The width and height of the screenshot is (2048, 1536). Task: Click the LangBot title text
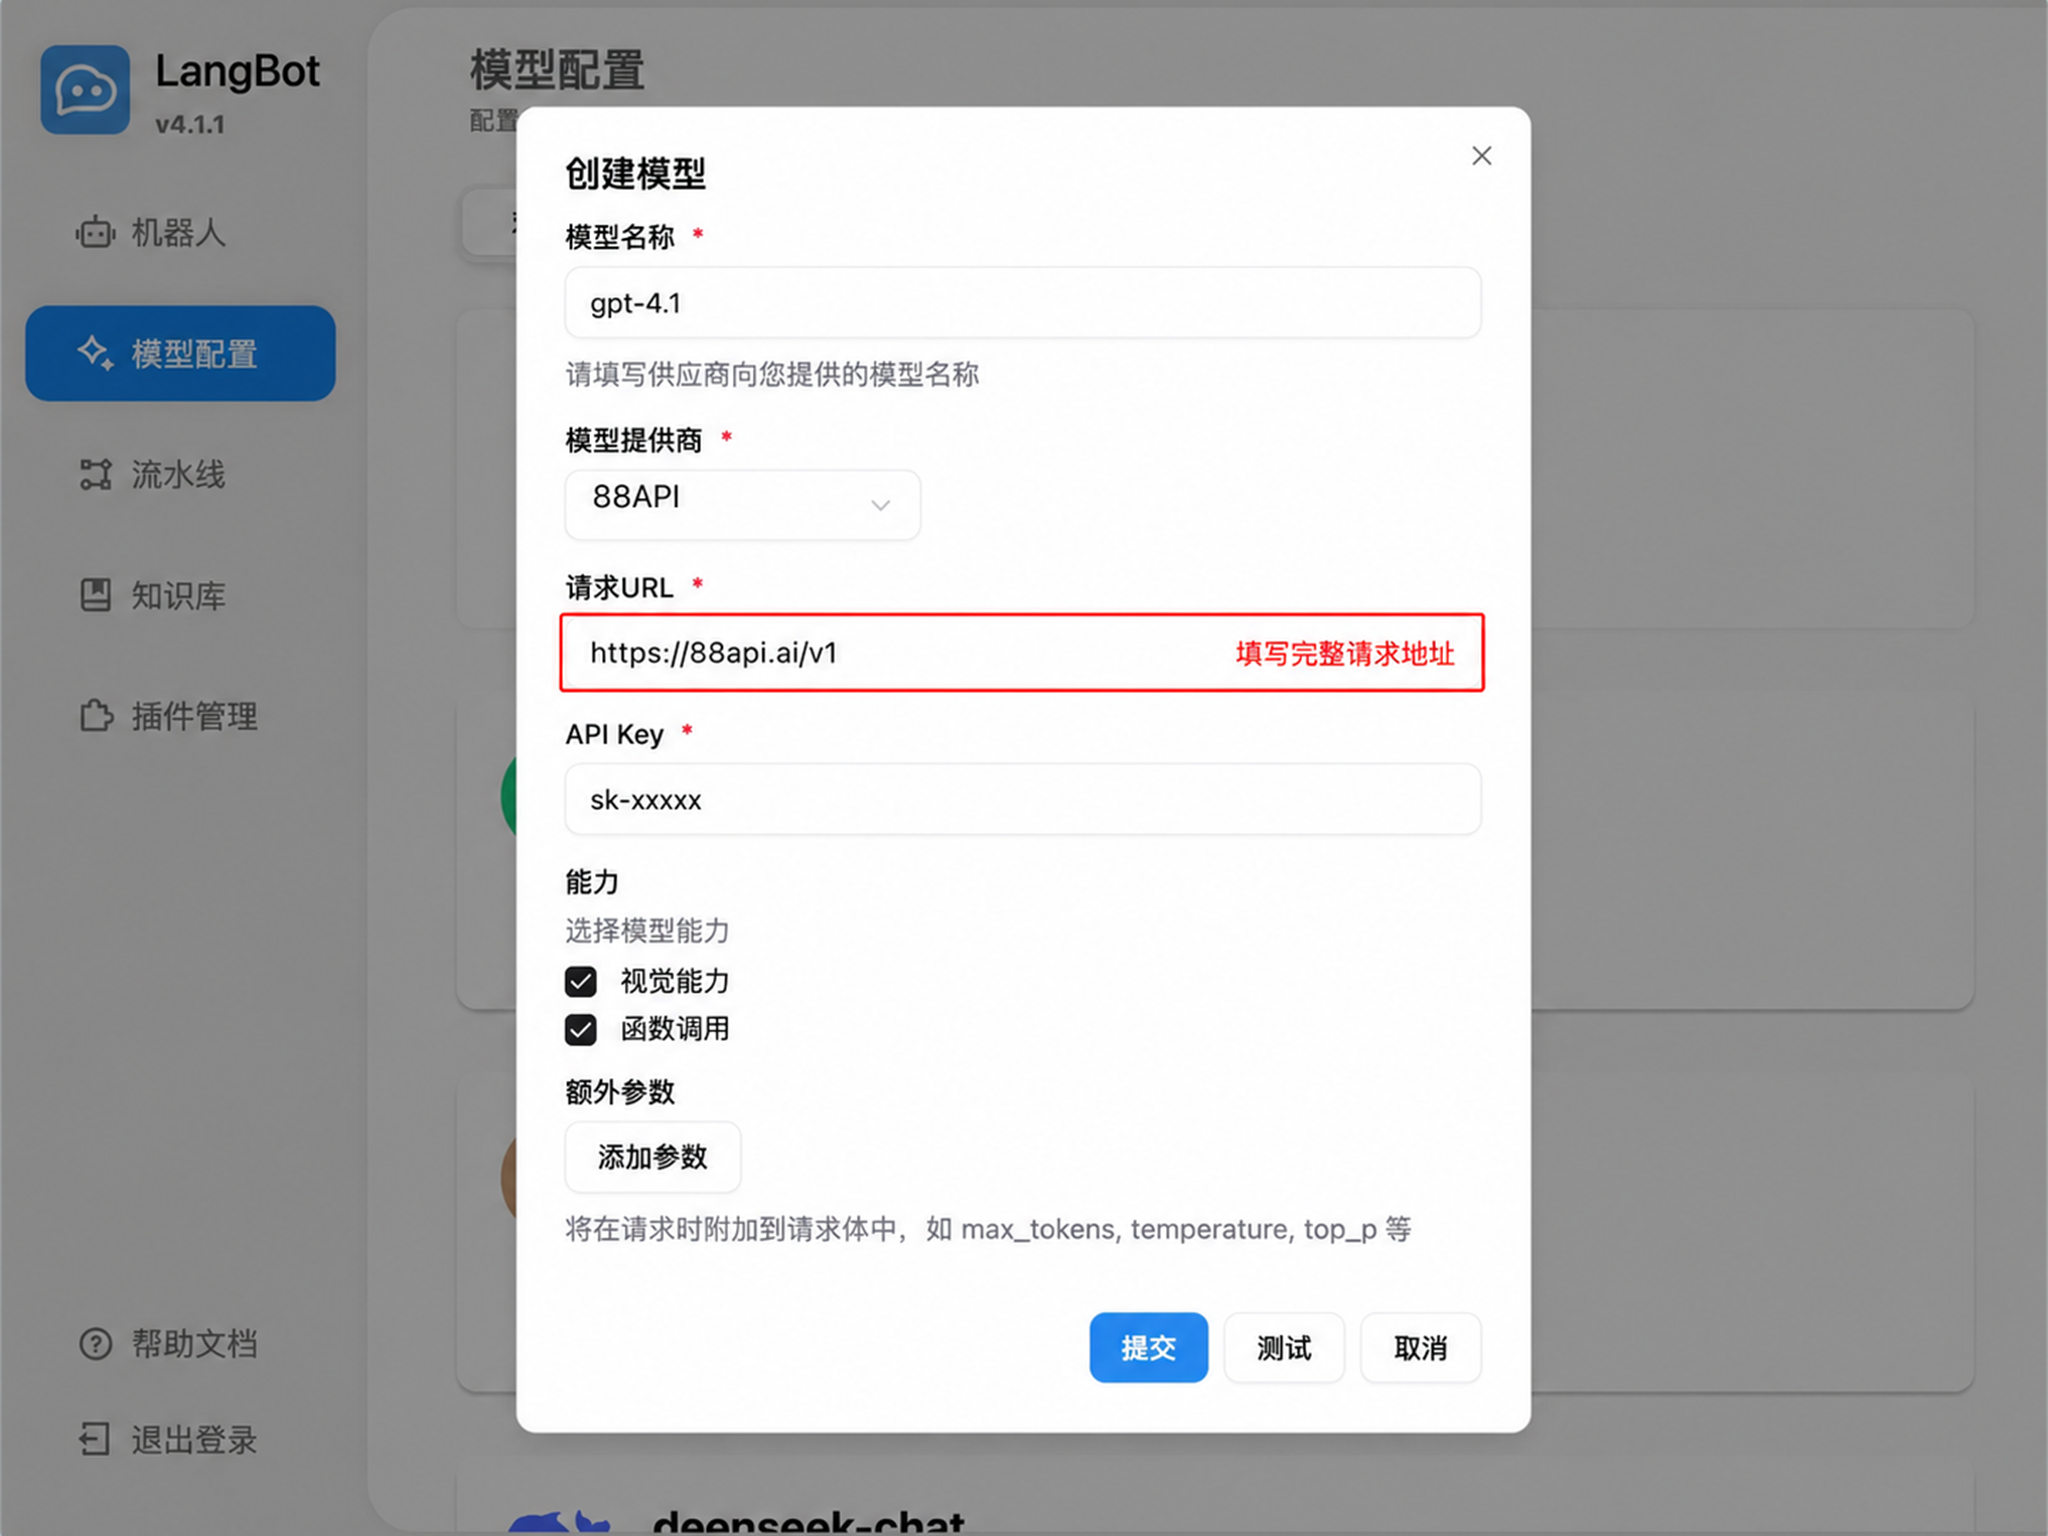pyautogui.click(x=237, y=71)
